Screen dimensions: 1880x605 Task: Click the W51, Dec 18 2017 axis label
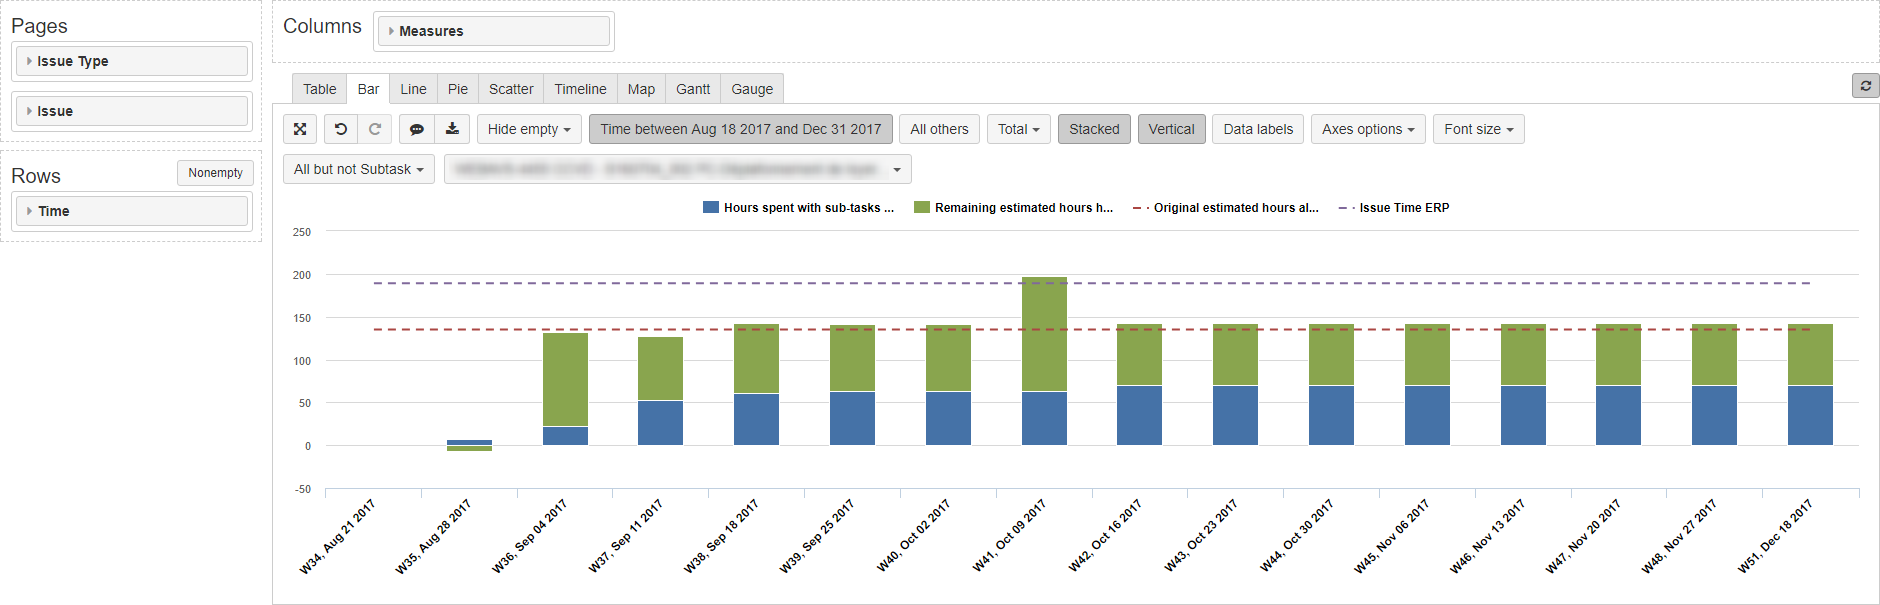(x=1775, y=535)
